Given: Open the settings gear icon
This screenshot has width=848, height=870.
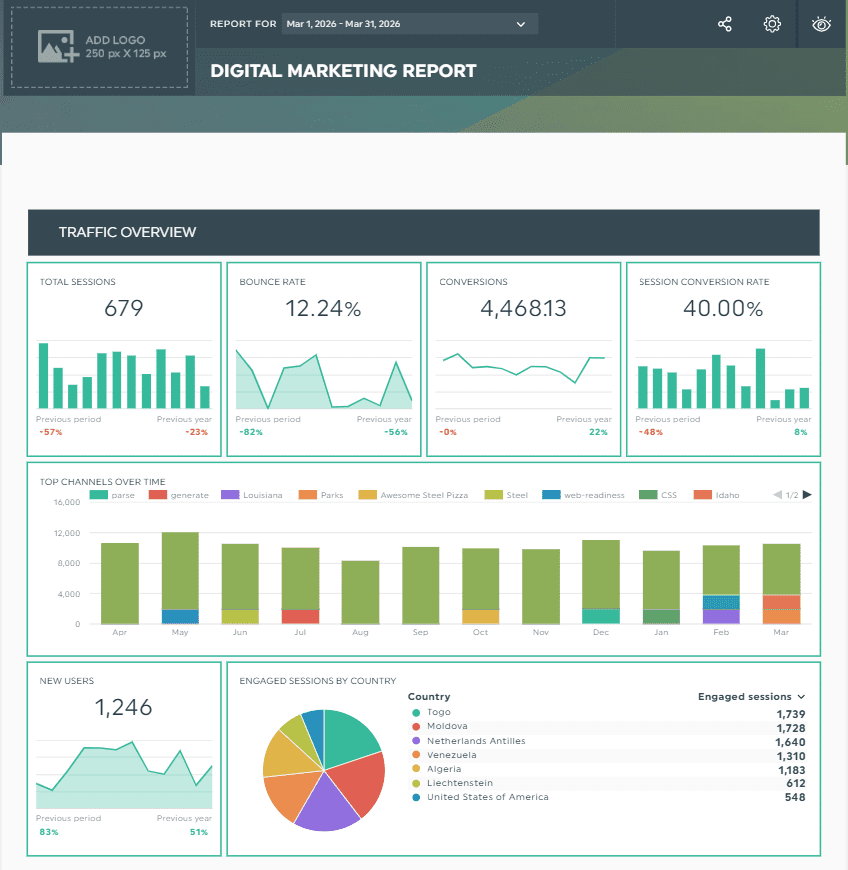Looking at the screenshot, I should tap(772, 23).
